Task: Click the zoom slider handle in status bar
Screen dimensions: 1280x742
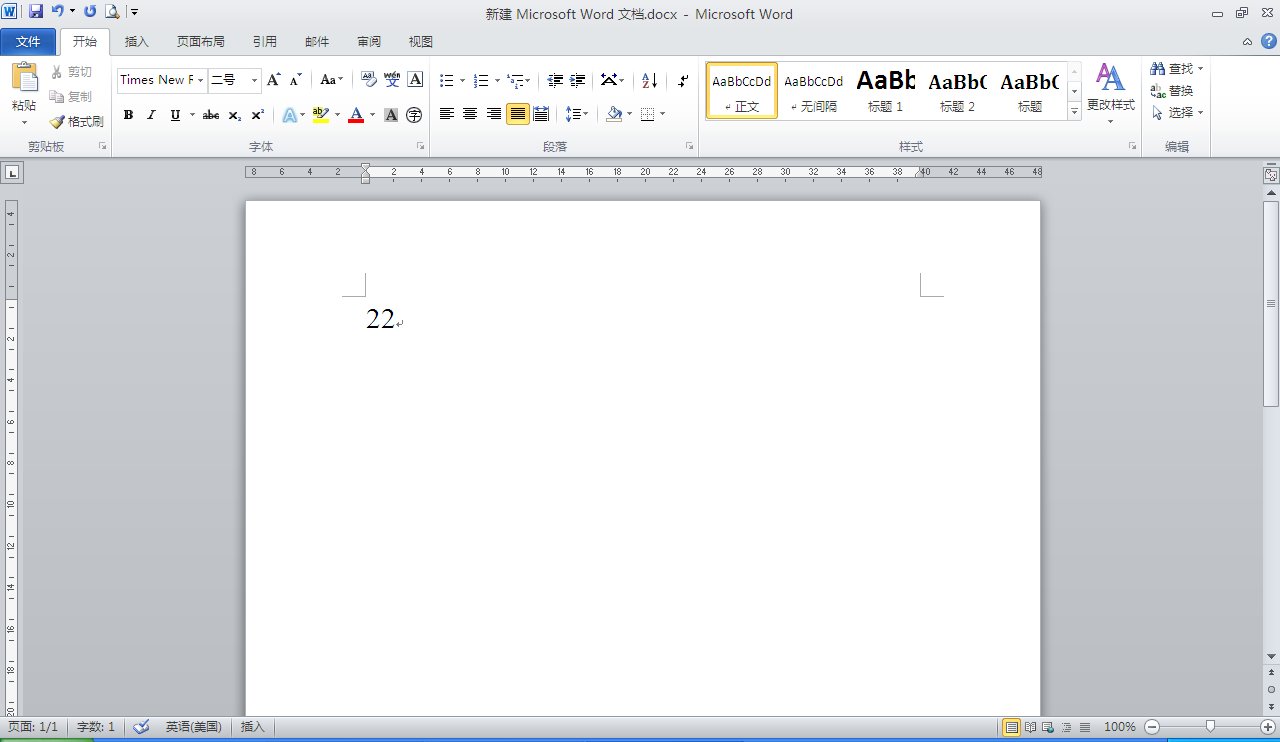Action: [x=1210, y=727]
